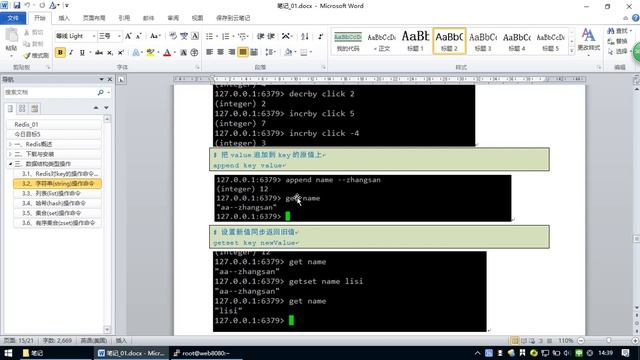
Task: Click the Phonetic Guide icon
Action: pyautogui.click(x=184, y=36)
